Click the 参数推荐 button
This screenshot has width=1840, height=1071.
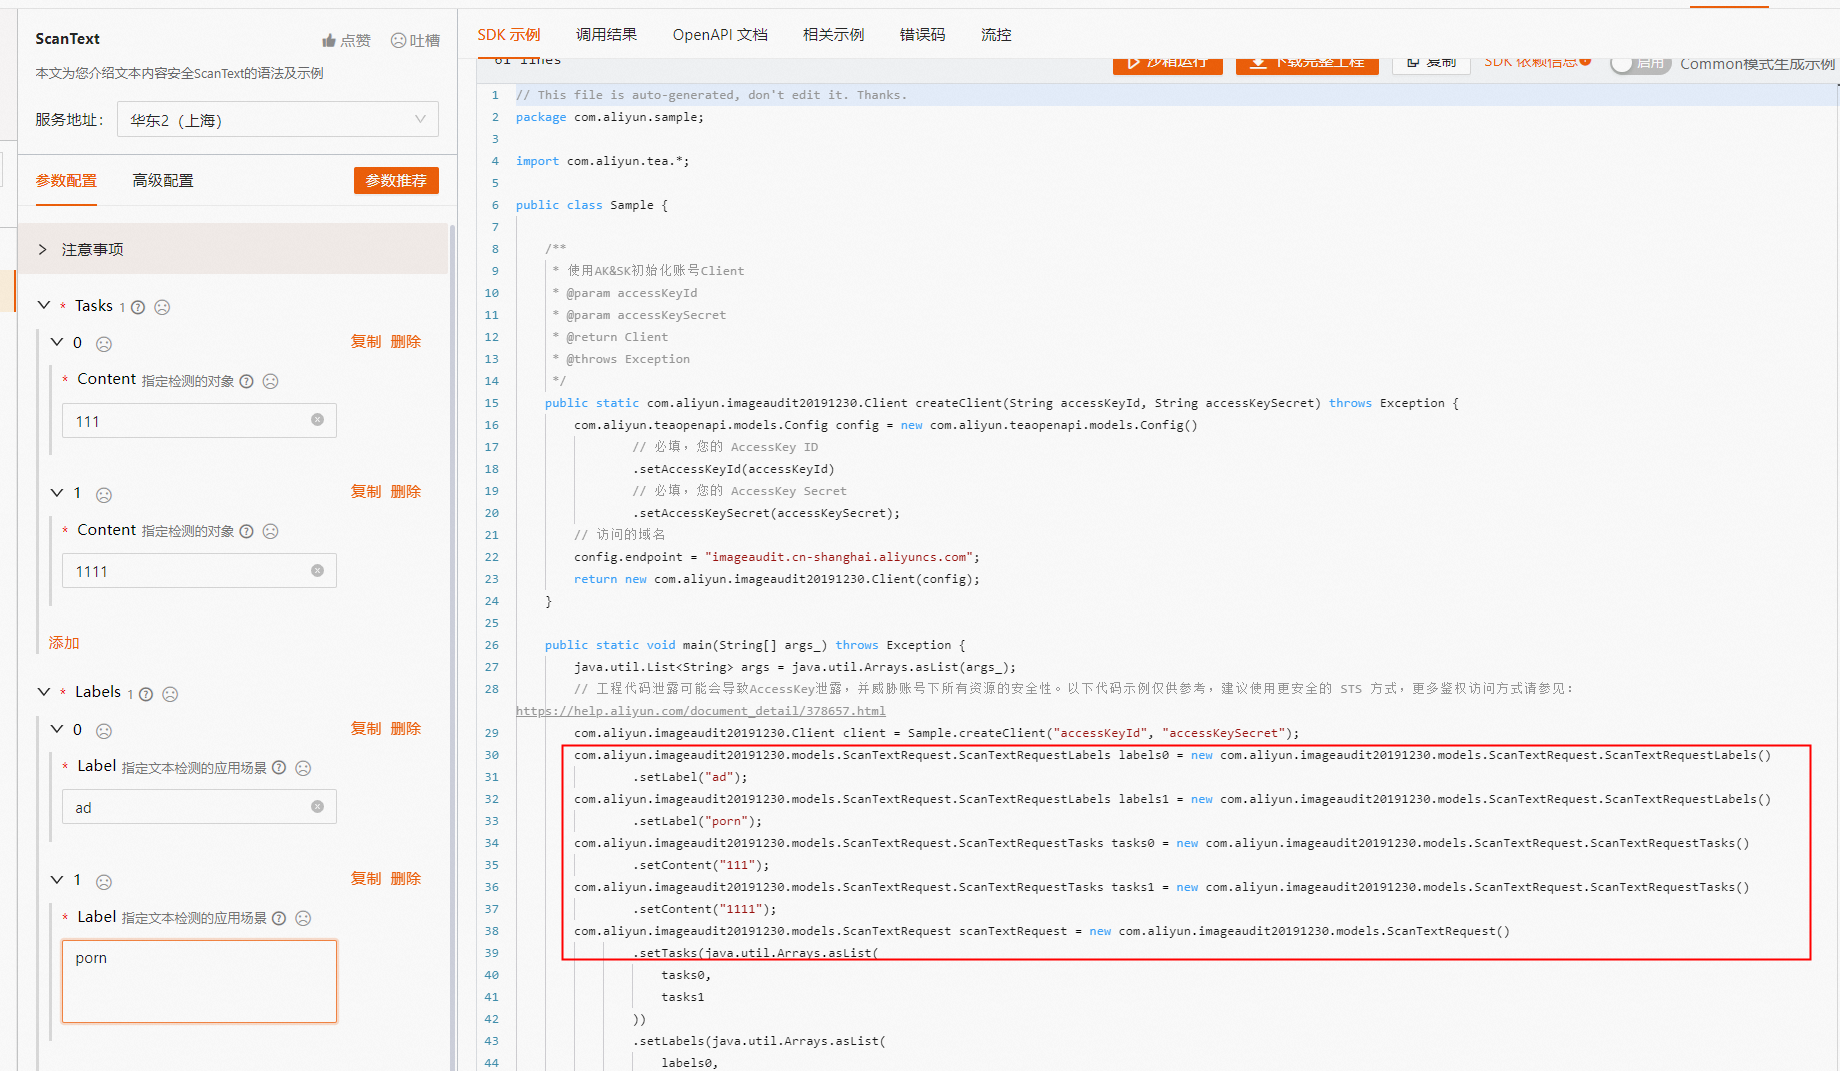(396, 180)
